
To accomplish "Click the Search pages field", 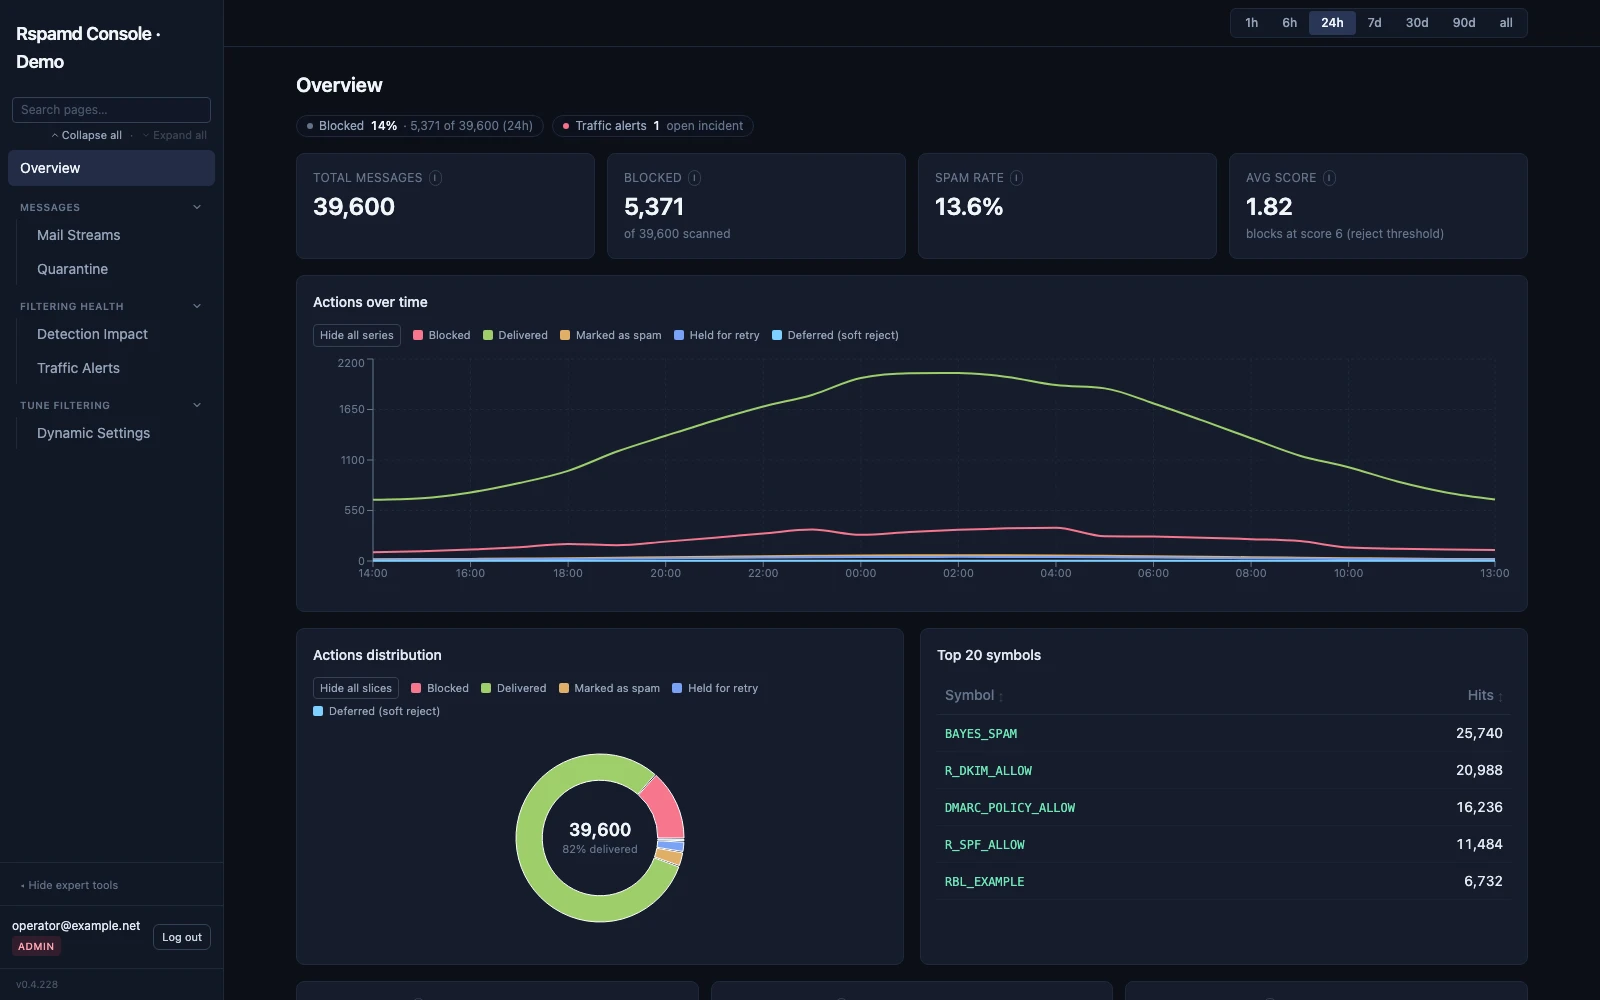I will (x=111, y=110).
